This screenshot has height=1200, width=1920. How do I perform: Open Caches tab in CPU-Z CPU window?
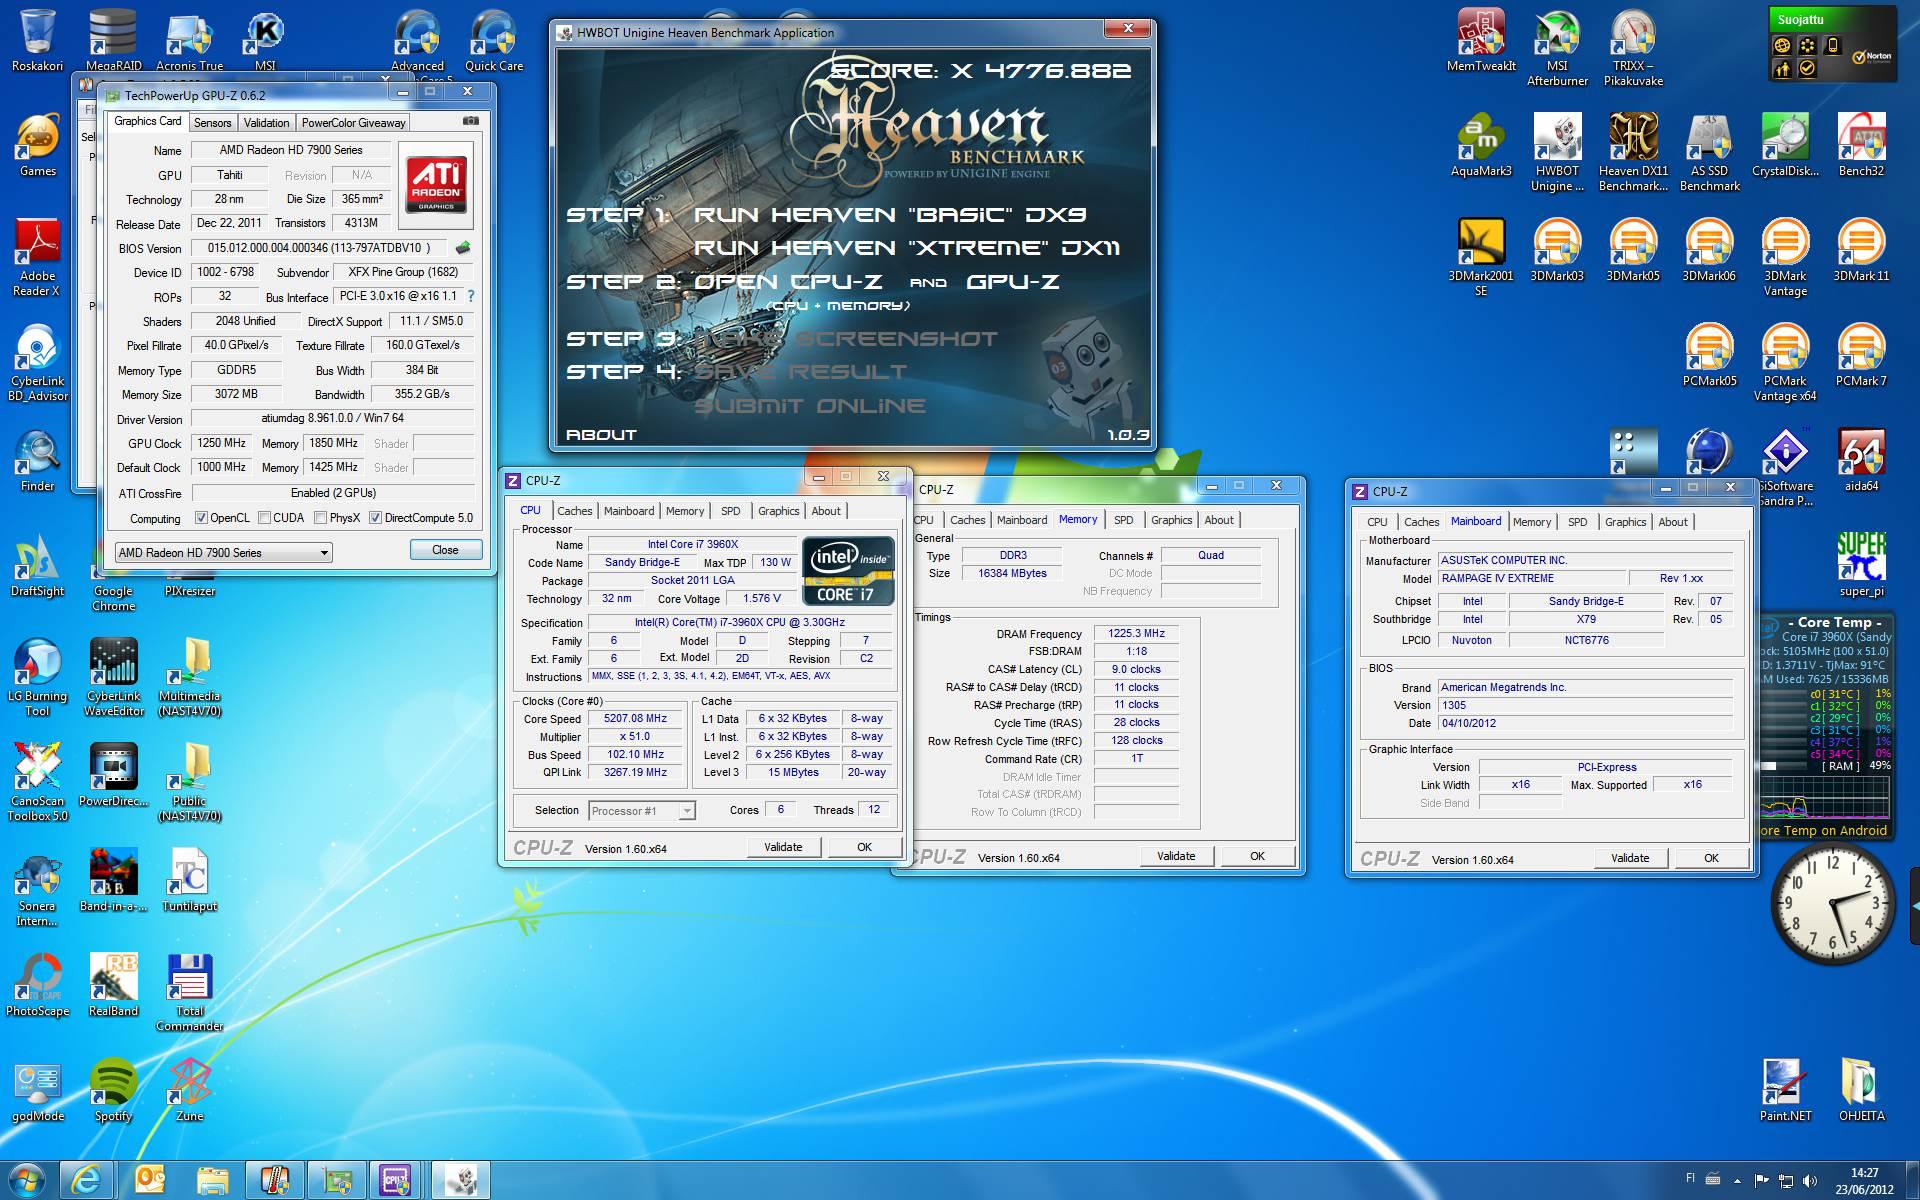point(574,511)
